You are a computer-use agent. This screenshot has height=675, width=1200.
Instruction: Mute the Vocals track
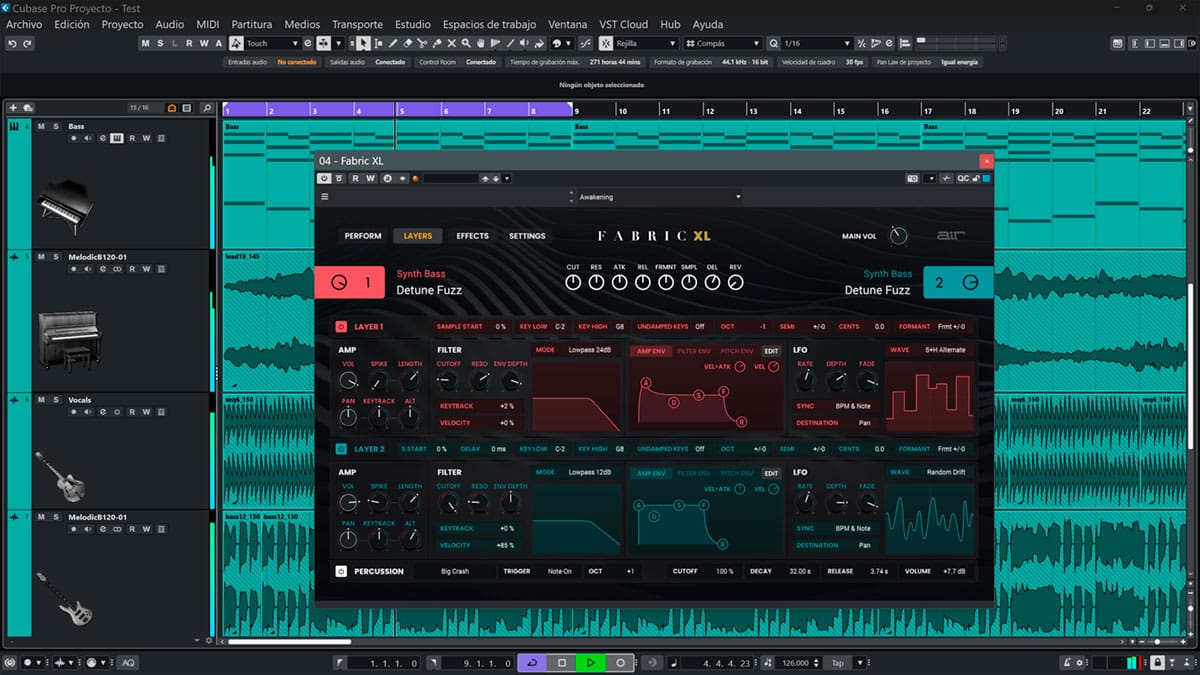42,400
